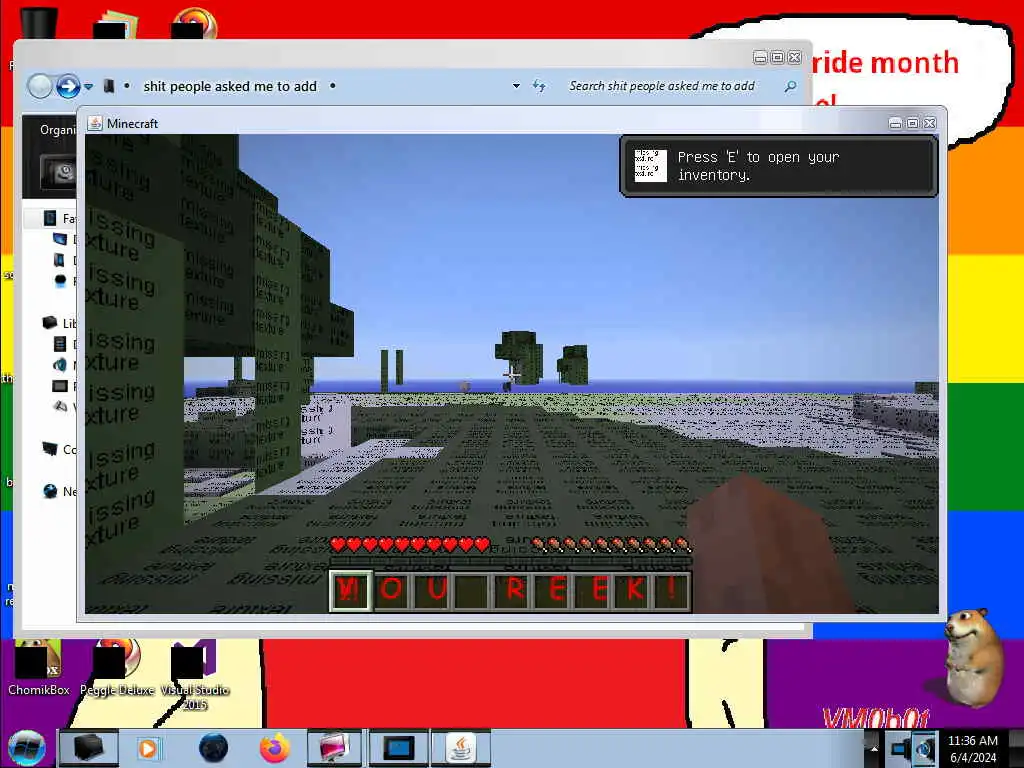Switch to the Java Minecraft taskbar button
Screen dimensions: 1024x768
click(462, 748)
